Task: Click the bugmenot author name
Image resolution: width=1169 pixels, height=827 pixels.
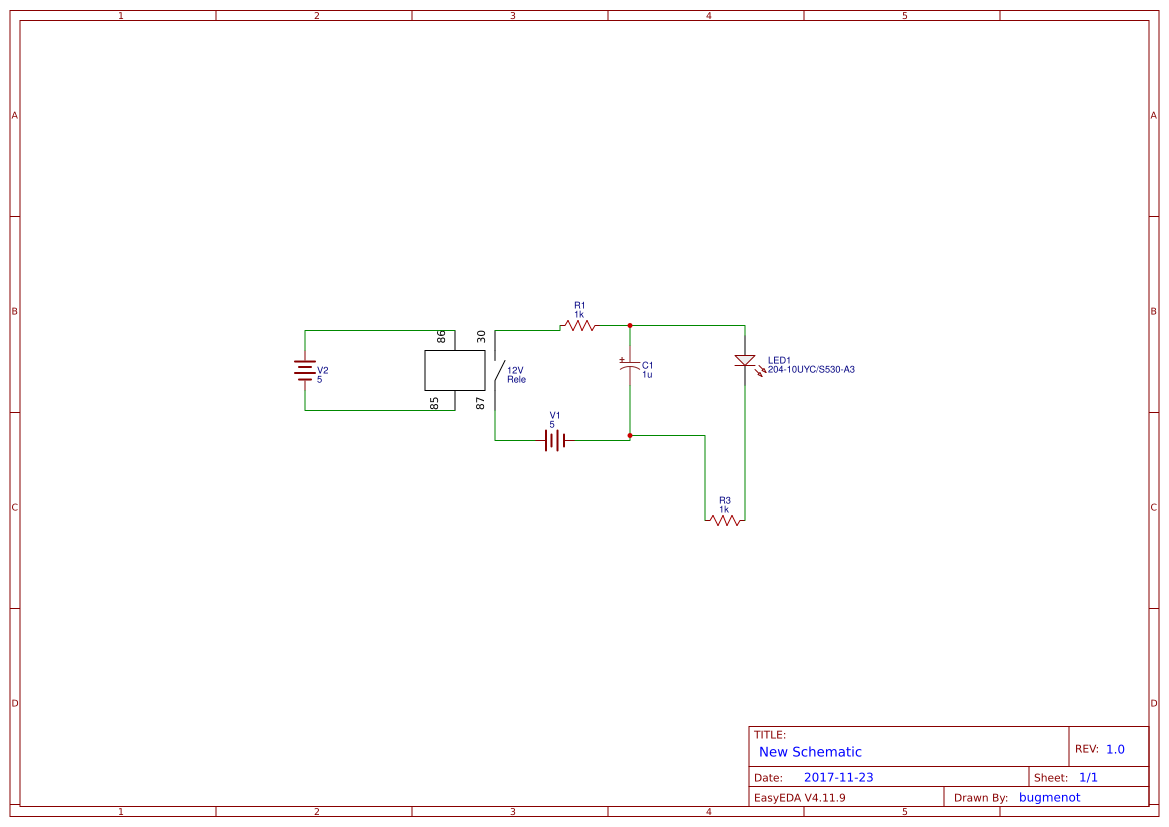Action: (x=1050, y=797)
